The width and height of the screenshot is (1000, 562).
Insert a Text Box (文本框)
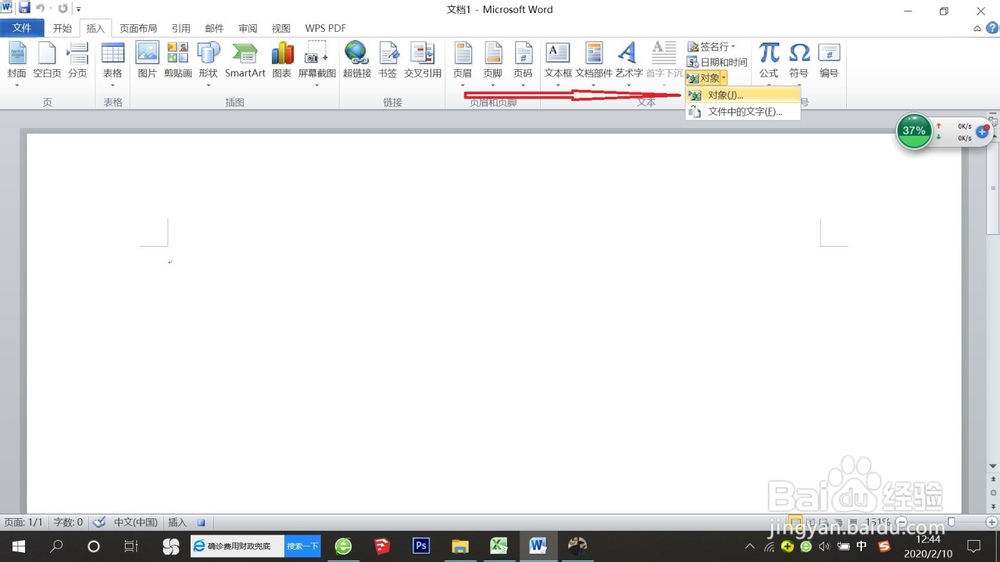click(x=558, y=62)
